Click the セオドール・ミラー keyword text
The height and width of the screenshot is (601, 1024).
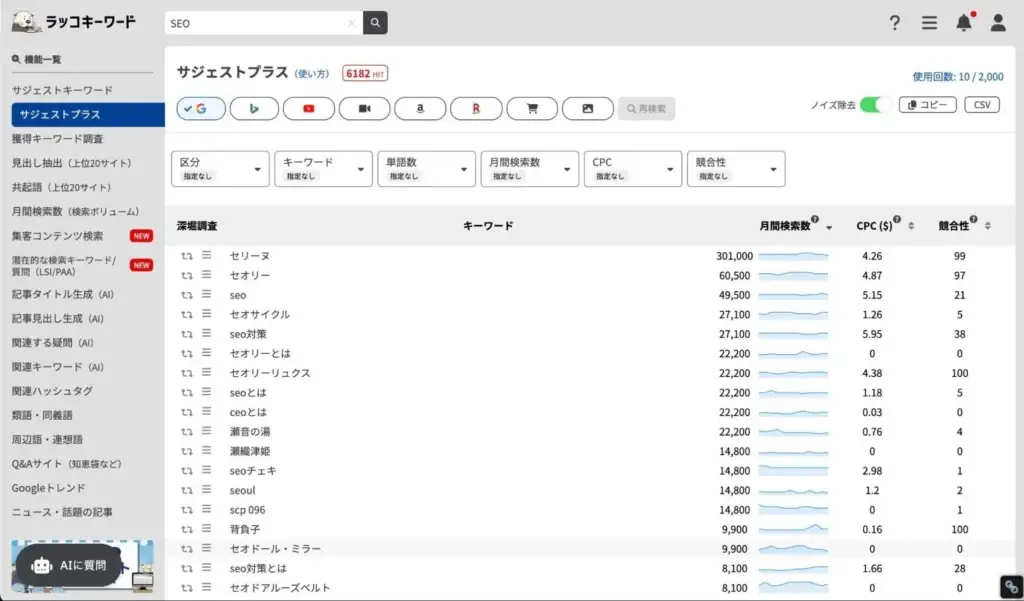275,549
